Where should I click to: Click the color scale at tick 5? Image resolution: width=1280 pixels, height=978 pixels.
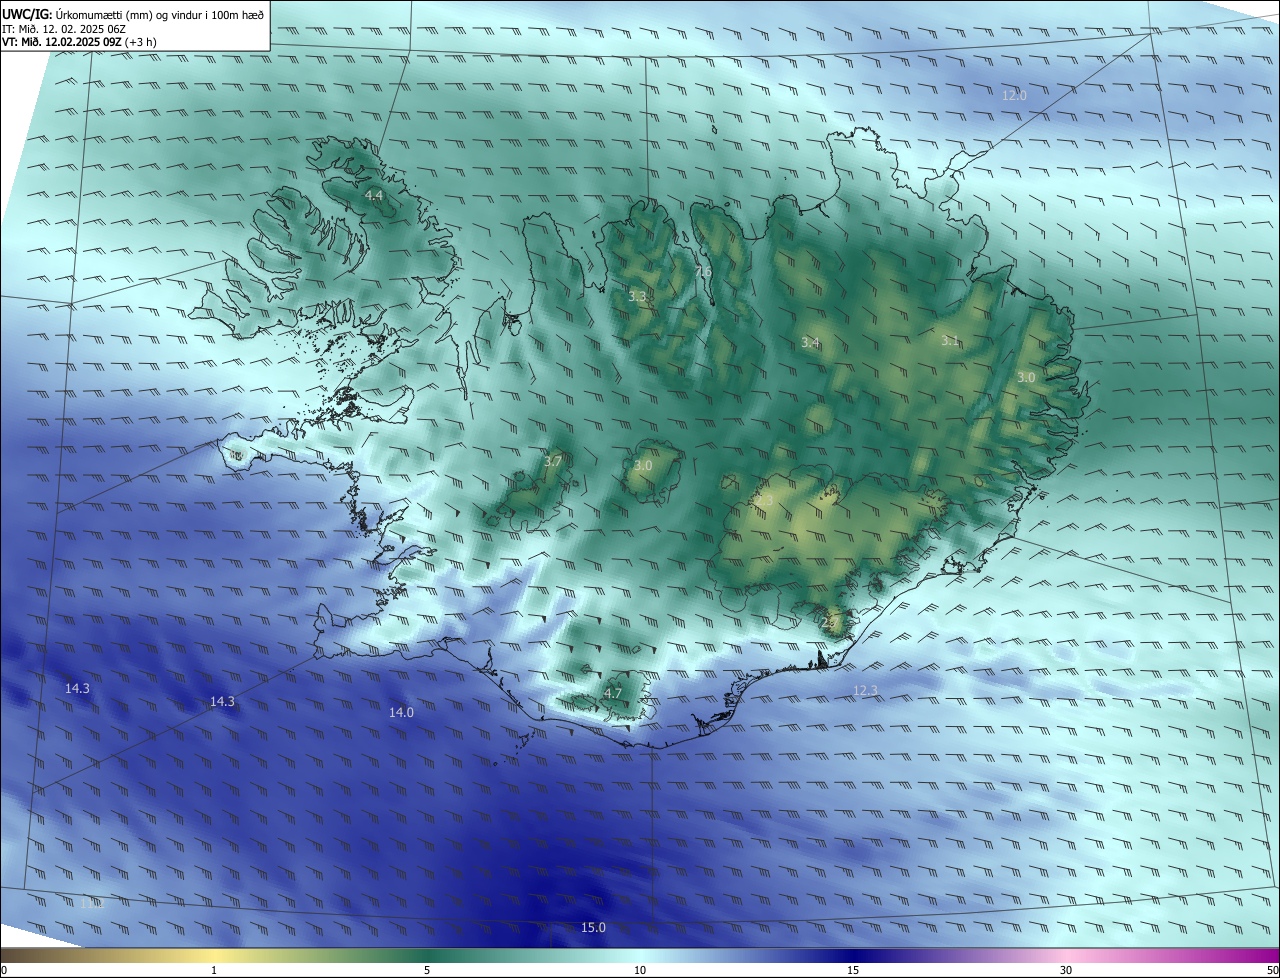427,970
